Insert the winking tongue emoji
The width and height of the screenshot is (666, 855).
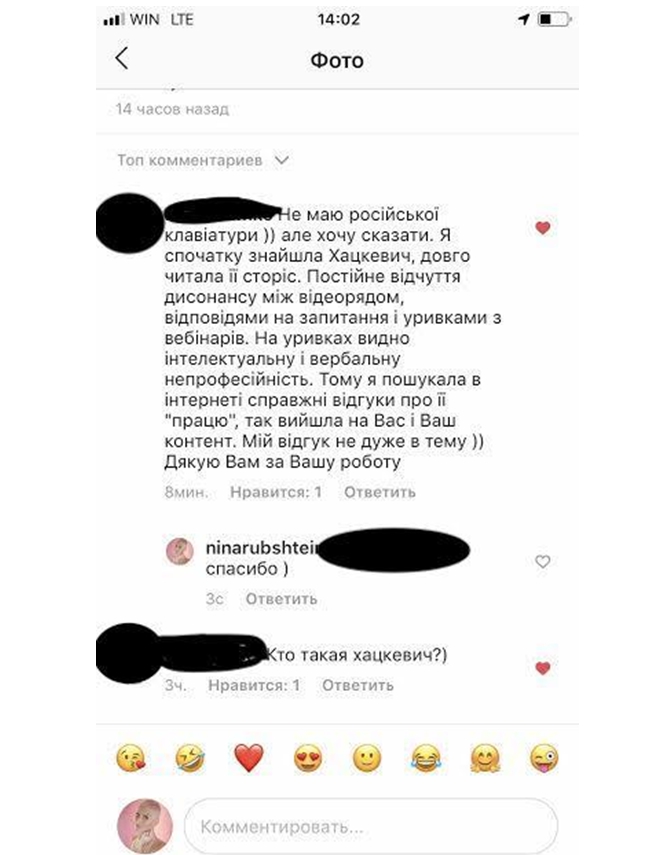point(544,758)
